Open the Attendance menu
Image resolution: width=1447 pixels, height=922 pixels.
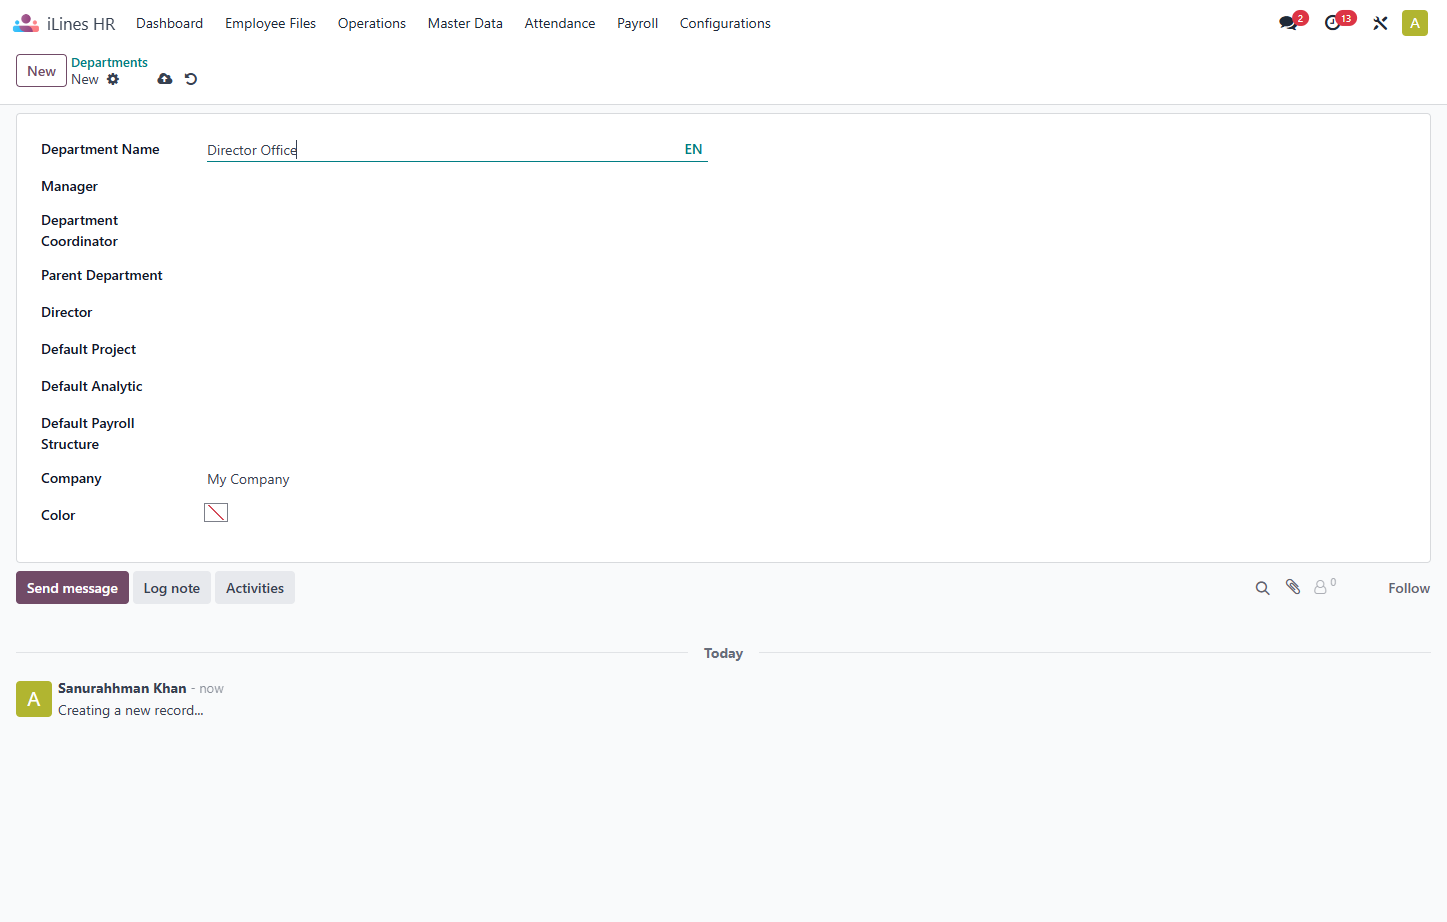click(560, 23)
